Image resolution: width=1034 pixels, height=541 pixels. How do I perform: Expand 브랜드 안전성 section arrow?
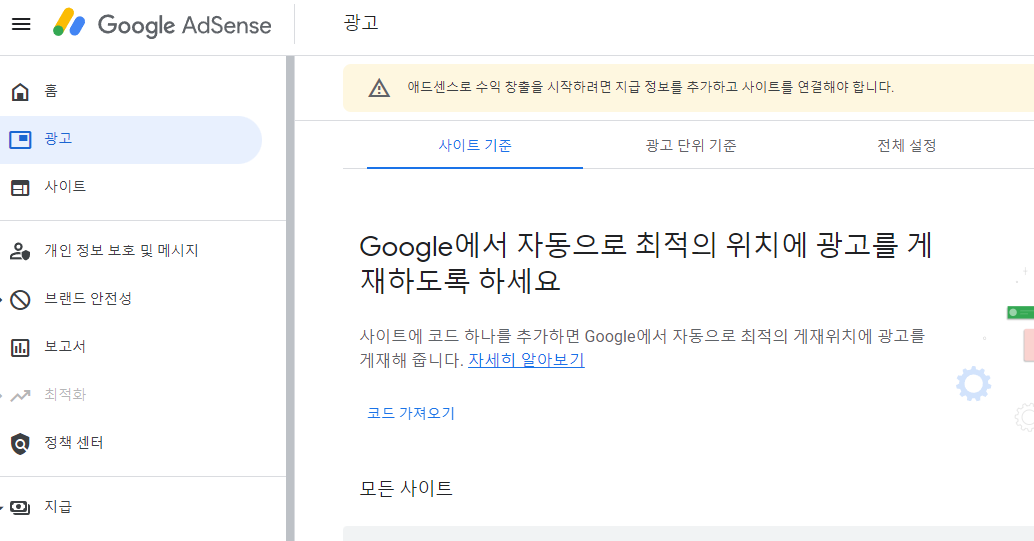click(x=2, y=300)
